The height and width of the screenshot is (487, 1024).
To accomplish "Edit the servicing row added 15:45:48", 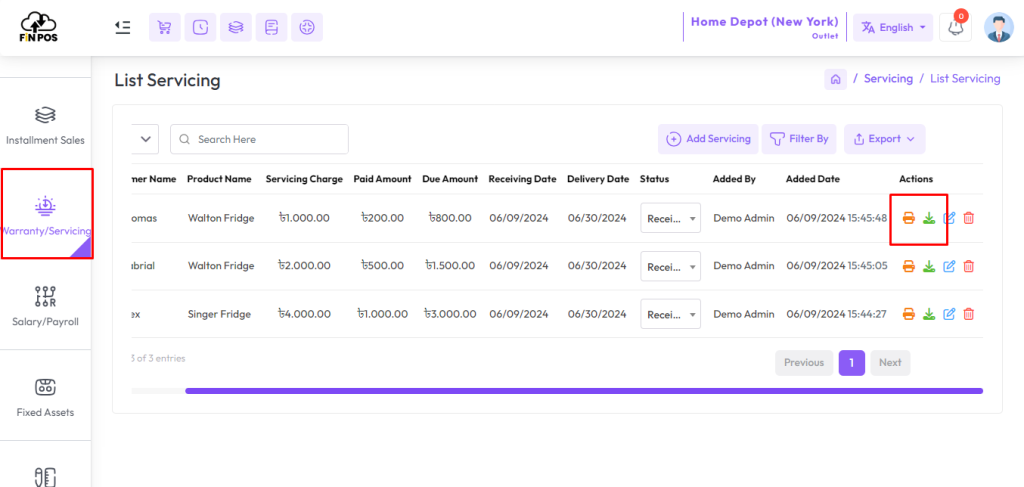I will [950, 218].
